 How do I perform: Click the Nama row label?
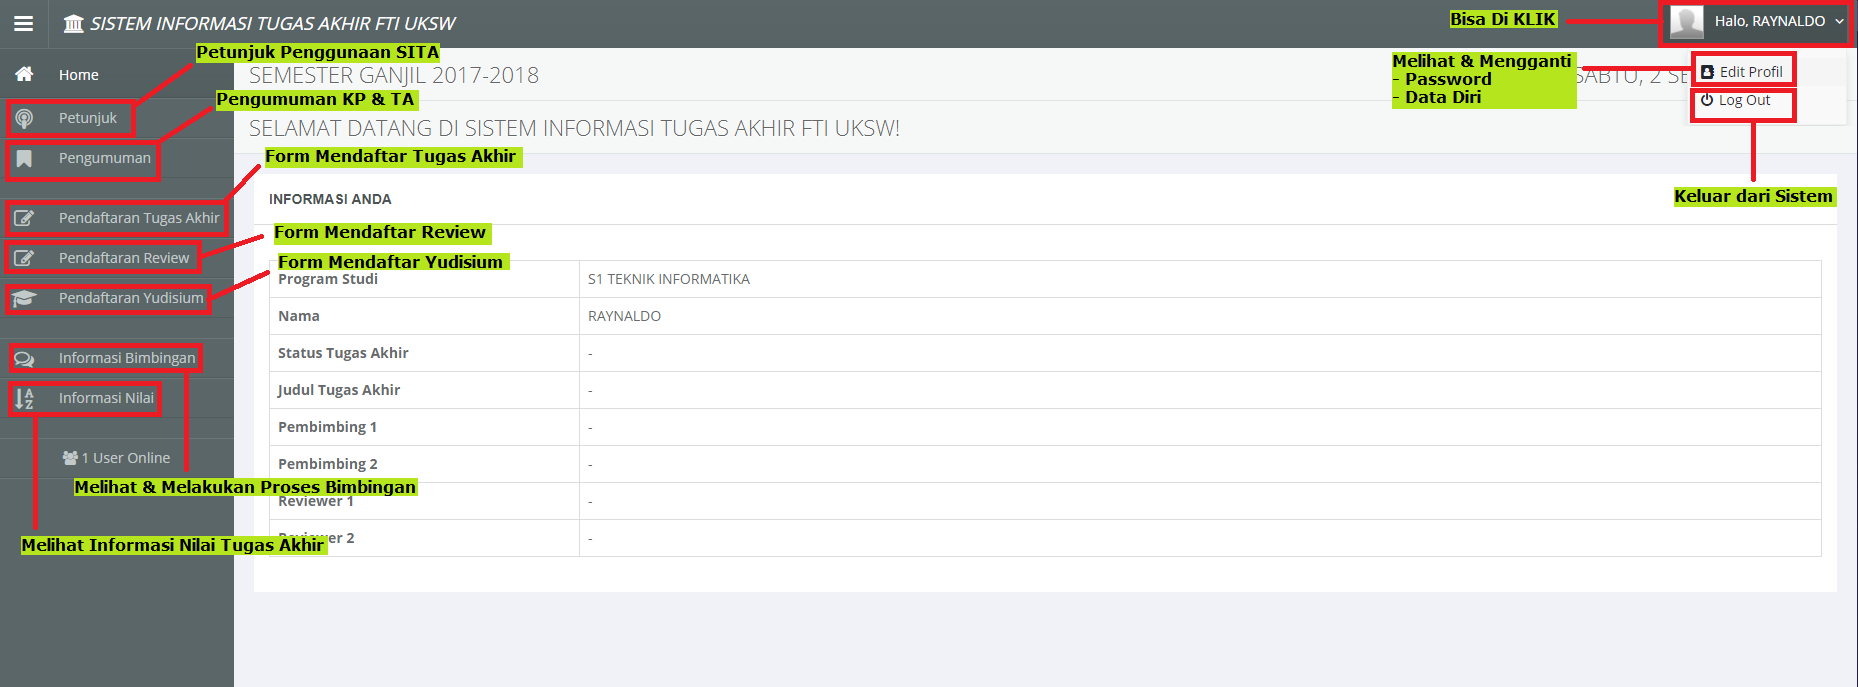(x=299, y=316)
